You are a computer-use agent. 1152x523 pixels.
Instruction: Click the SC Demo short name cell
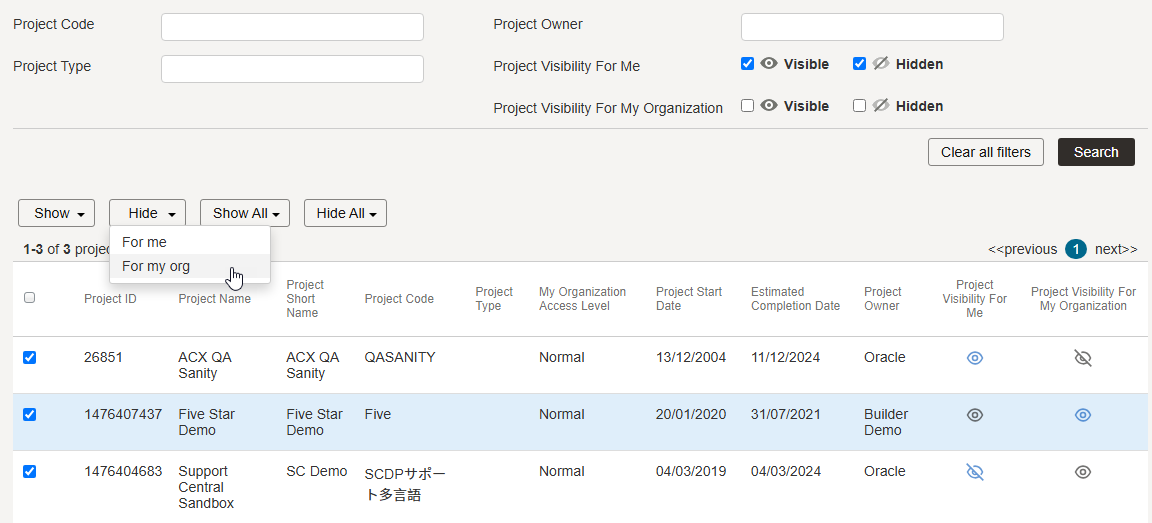coord(317,472)
